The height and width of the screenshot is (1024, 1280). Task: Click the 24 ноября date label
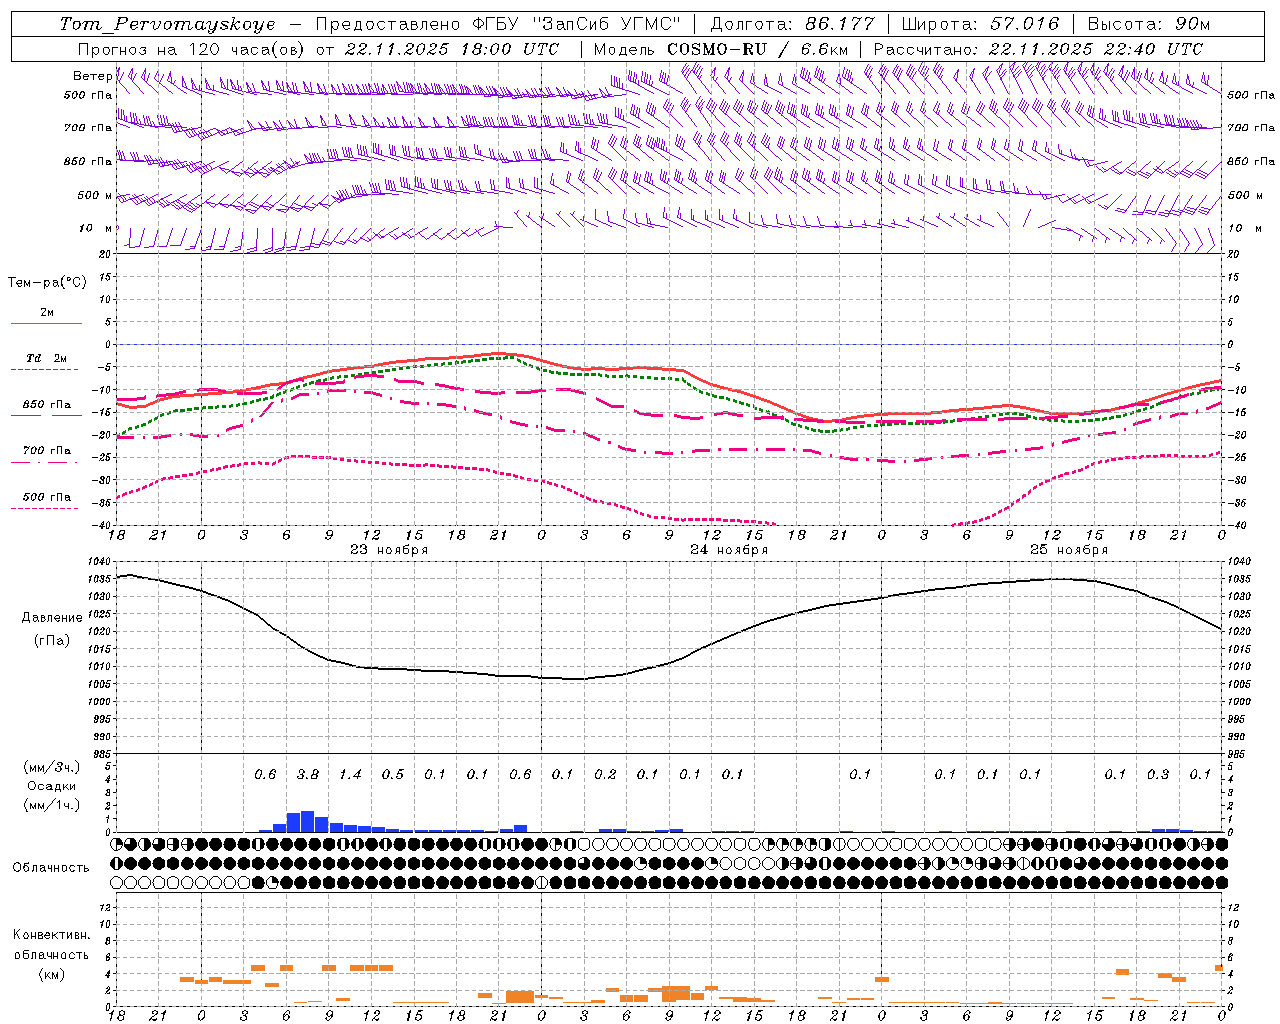point(729,550)
